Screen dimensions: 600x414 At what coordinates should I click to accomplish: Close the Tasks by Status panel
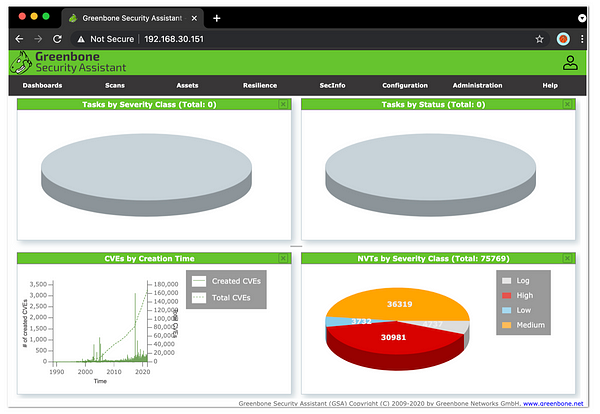point(567,104)
